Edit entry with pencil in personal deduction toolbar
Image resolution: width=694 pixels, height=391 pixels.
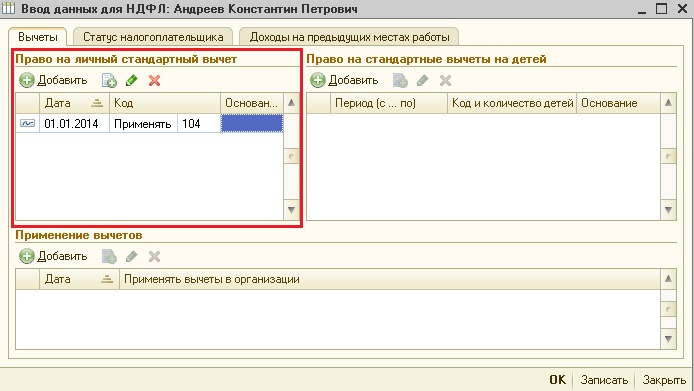(131, 81)
